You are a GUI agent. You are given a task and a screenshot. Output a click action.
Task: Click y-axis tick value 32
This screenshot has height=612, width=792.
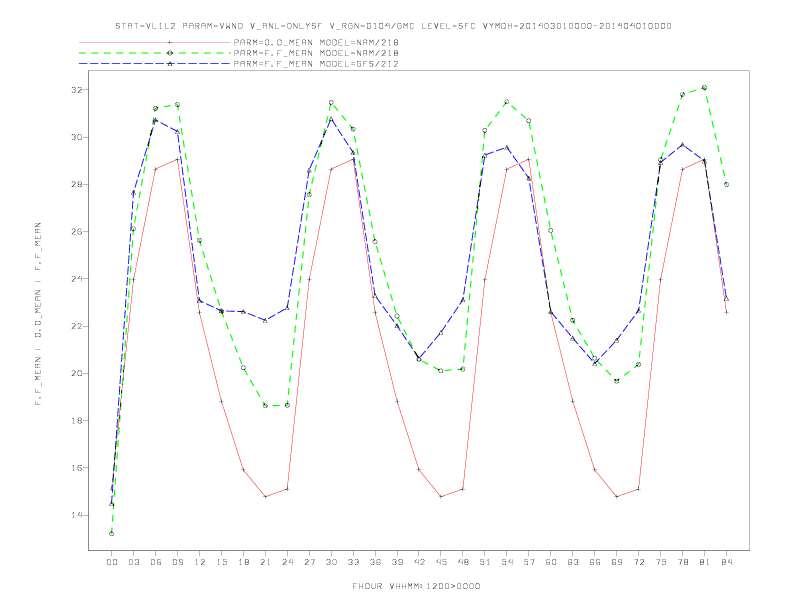point(76,90)
